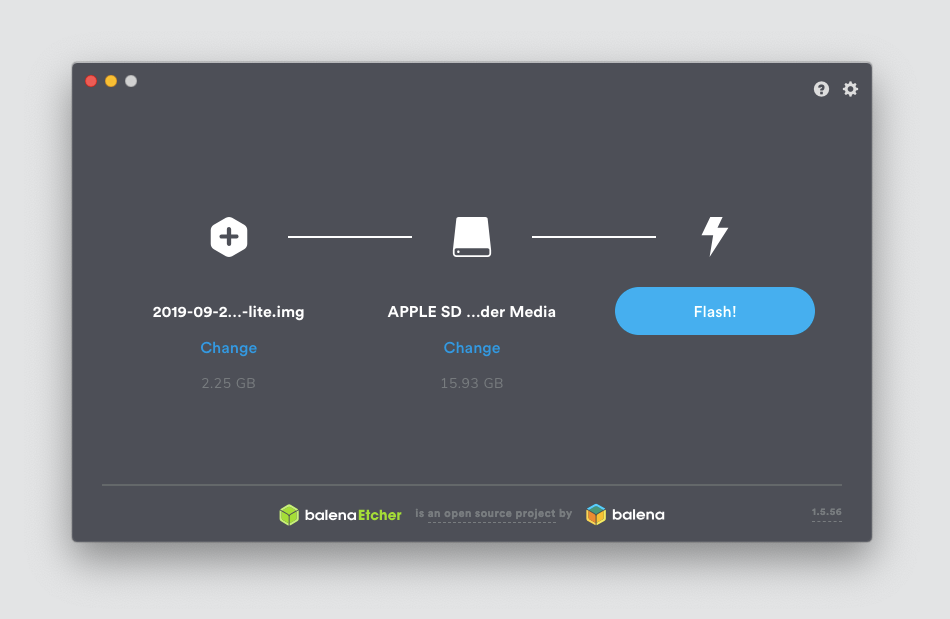Click the version number 1.5.56
The width and height of the screenshot is (950, 619).
coord(826,512)
